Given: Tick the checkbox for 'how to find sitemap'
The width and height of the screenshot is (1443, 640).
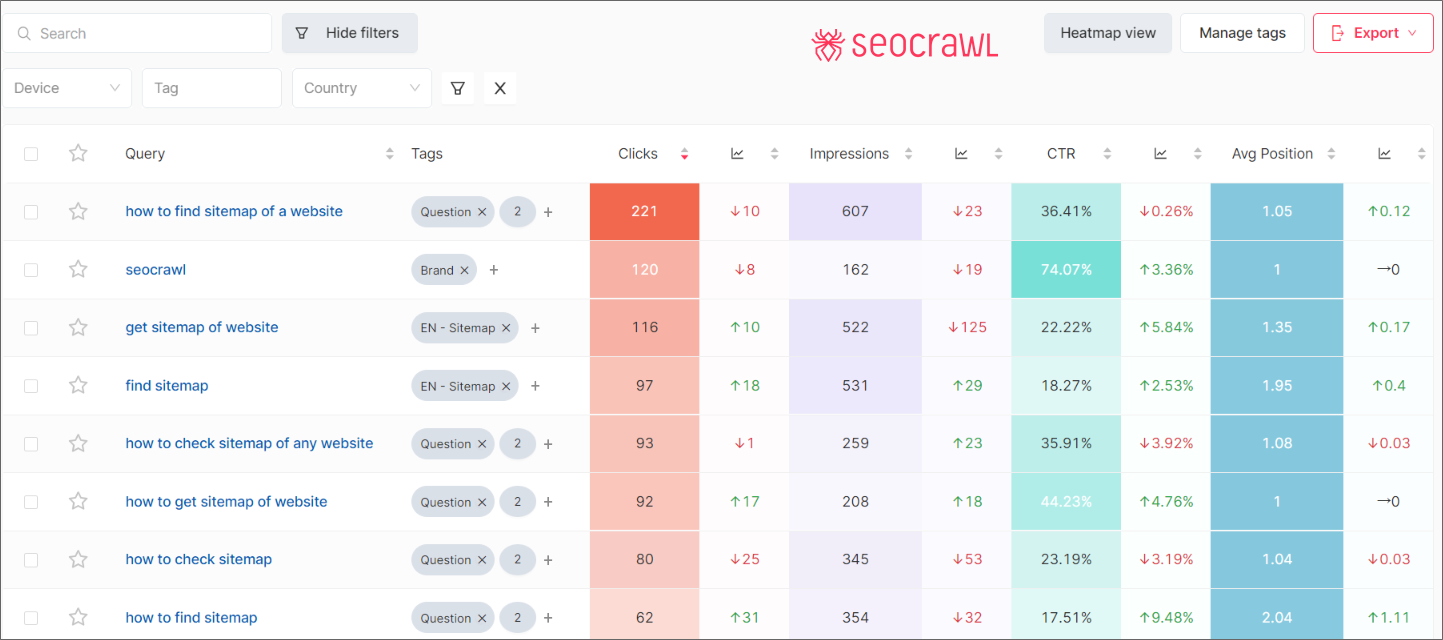Looking at the screenshot, I should [31, 618].
